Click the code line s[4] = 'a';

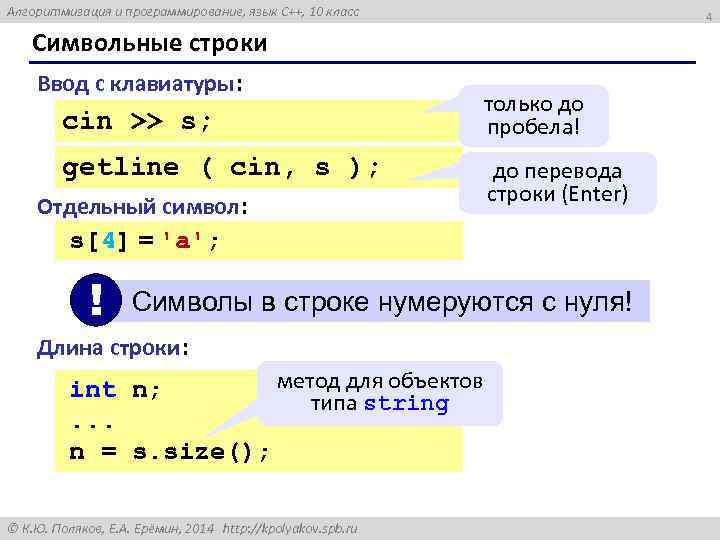pos(144,240)
